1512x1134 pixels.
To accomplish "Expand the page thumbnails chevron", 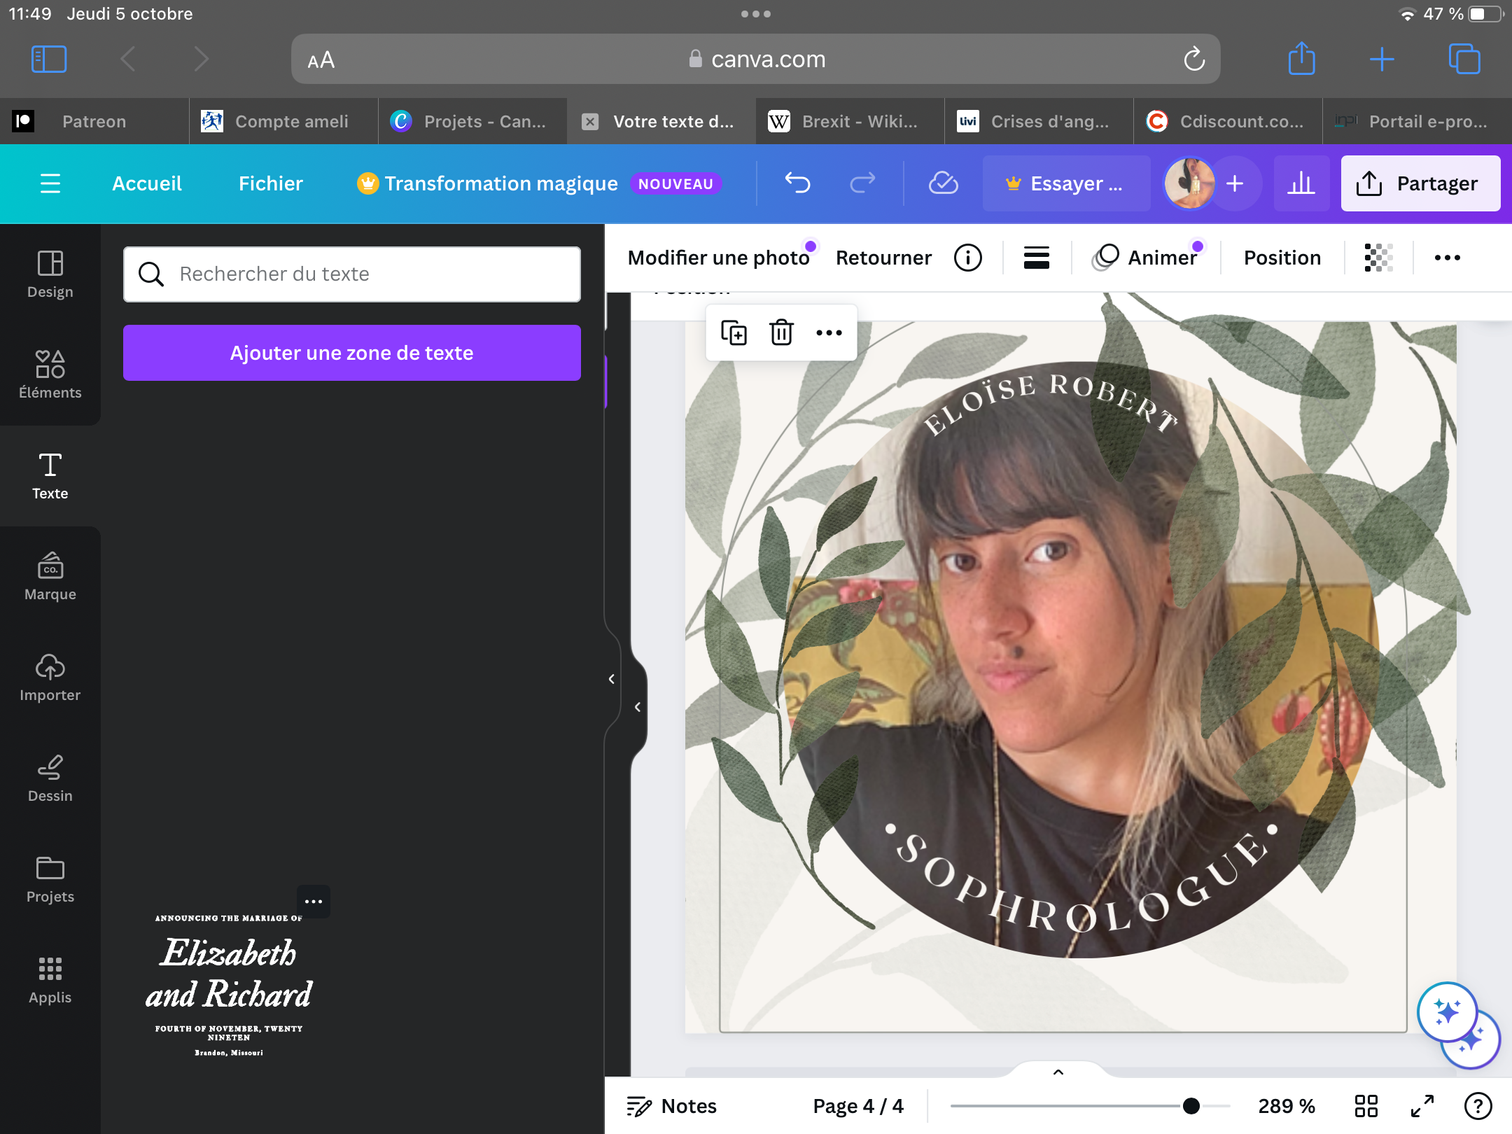I will click(1058, 1072).
